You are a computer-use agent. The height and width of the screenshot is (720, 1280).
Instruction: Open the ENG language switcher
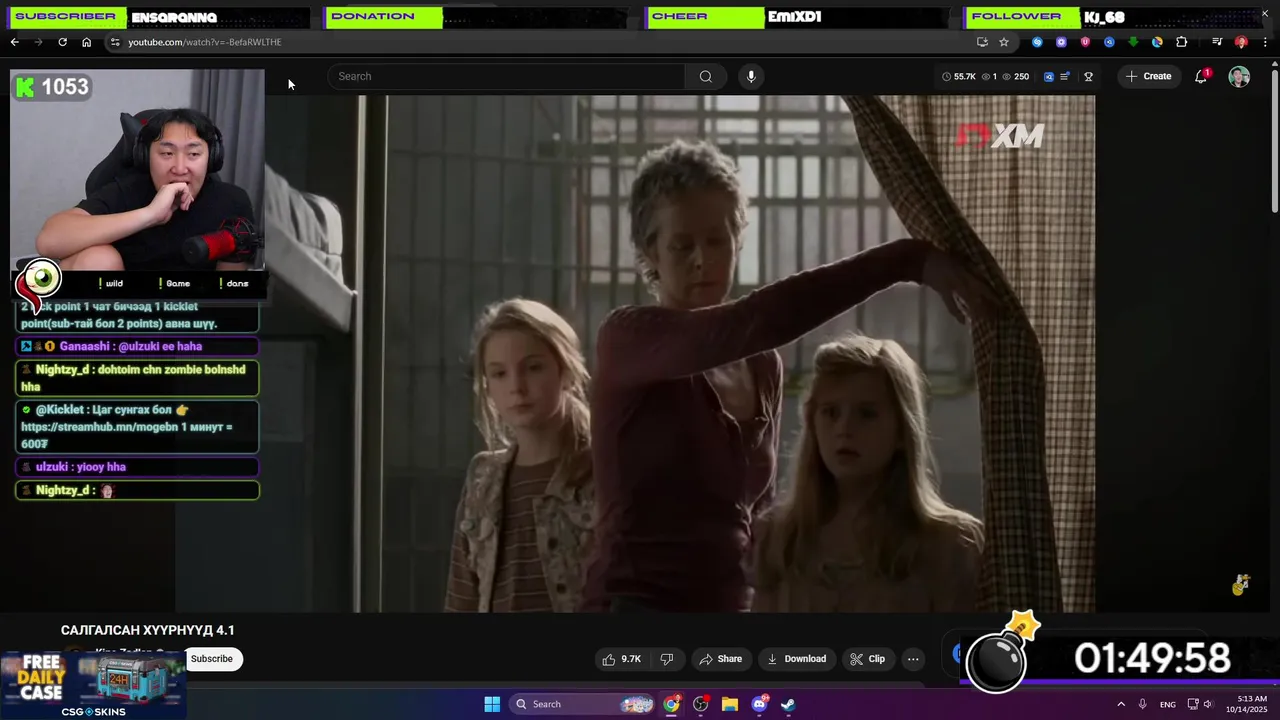pos(1167,704)
